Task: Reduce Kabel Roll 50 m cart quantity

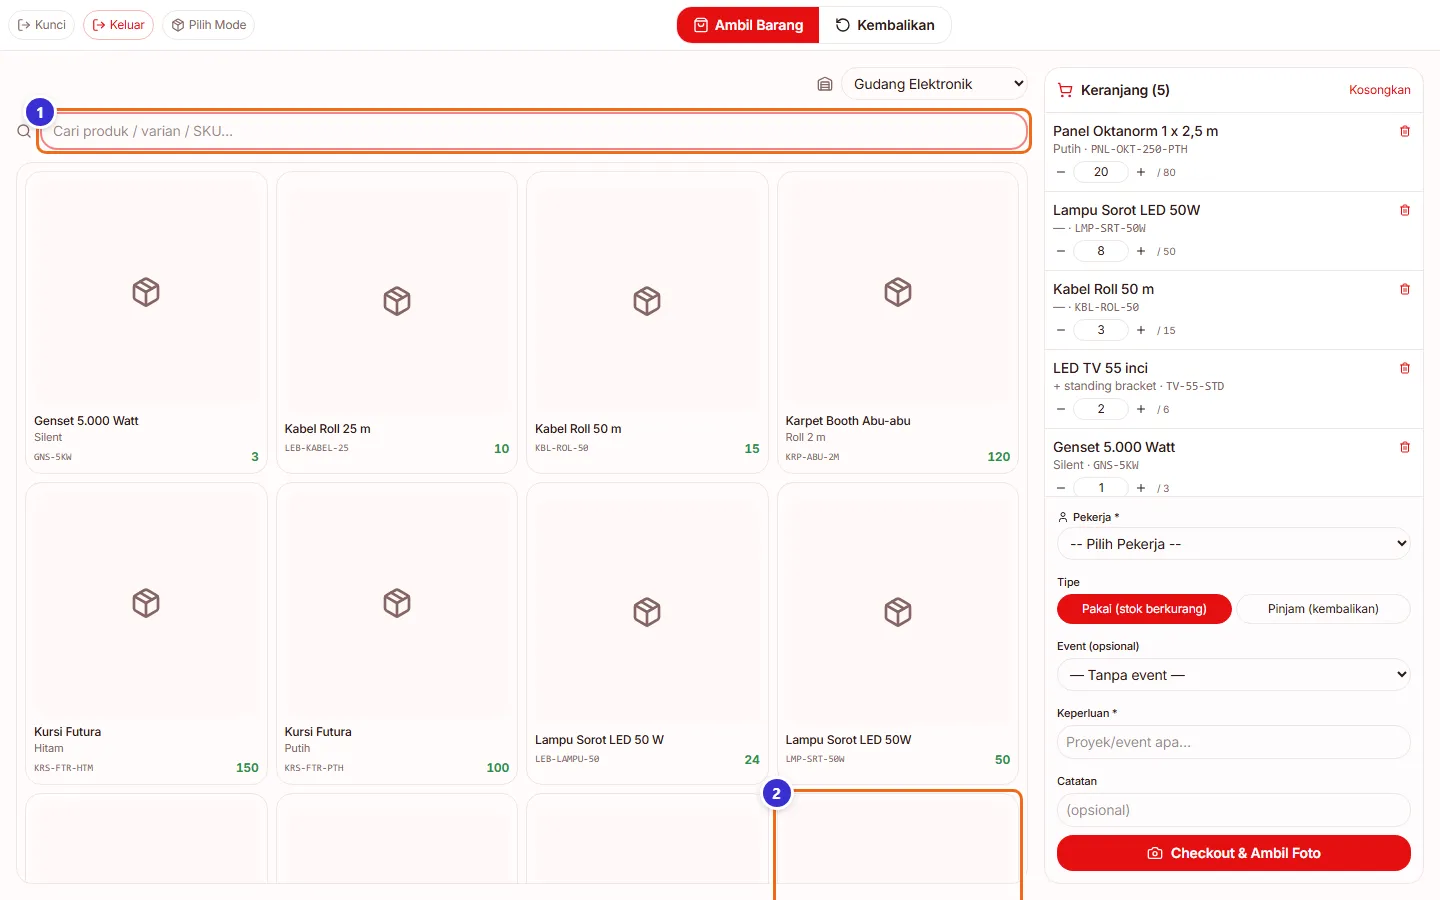Action: pos(1061,330)
